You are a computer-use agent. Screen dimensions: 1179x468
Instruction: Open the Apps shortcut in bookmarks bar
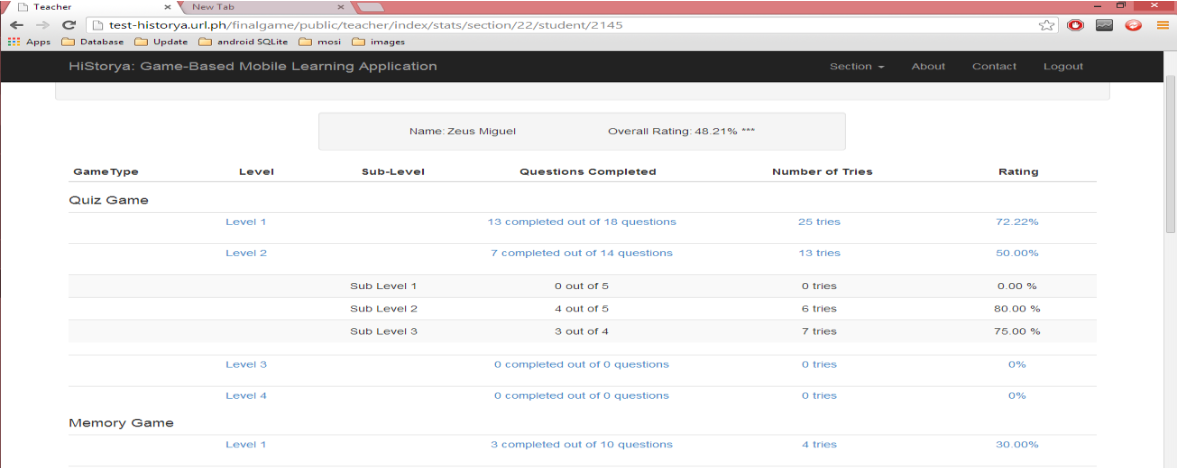point(29,42)
